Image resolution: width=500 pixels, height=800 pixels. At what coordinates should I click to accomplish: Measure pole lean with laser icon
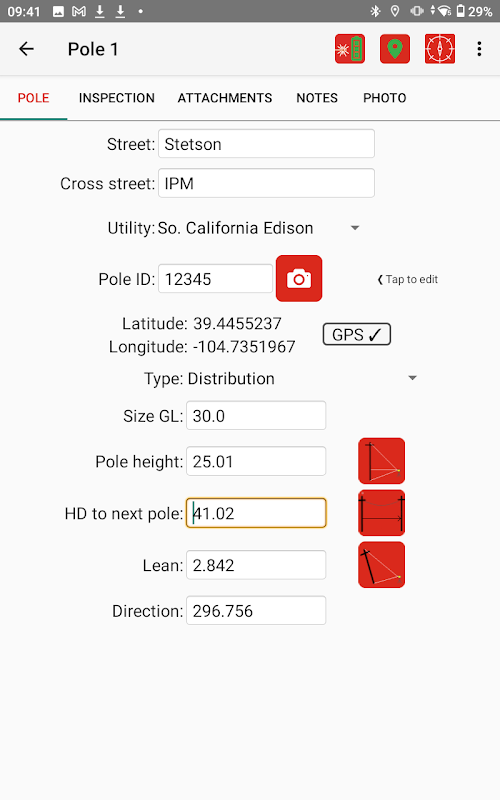[x=382, y=565]
